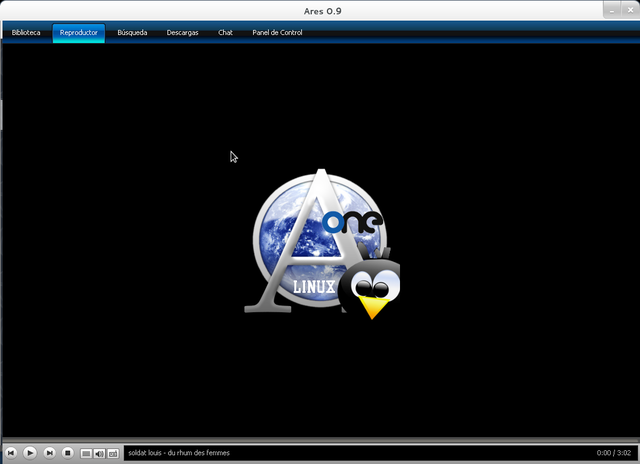Viewport: 640px width, 464px height.
Task: Open the Chat tab
Action: (x=225, y=33)
